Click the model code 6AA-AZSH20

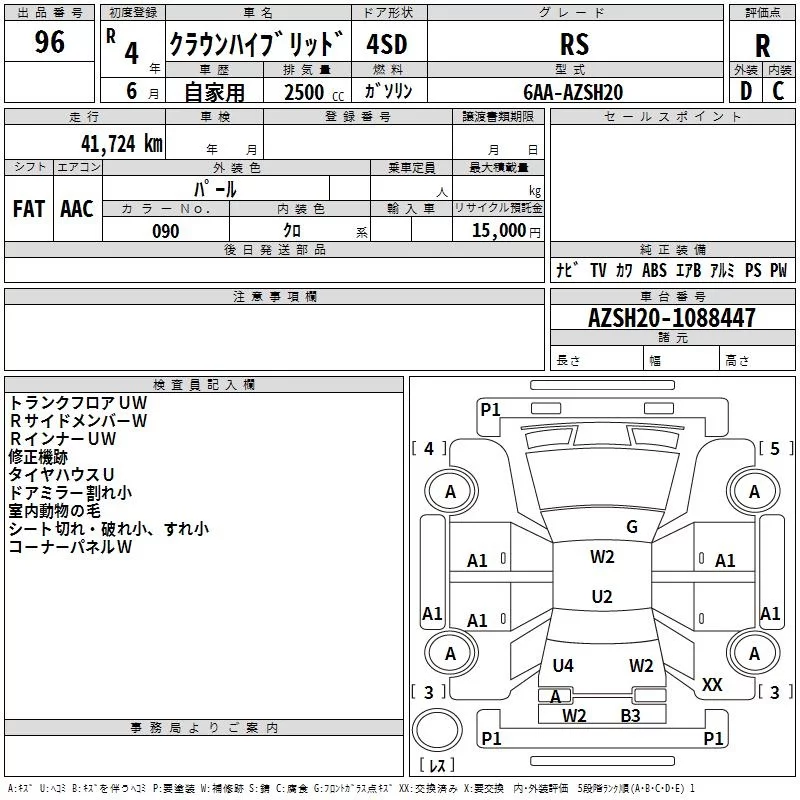(574, 91)
